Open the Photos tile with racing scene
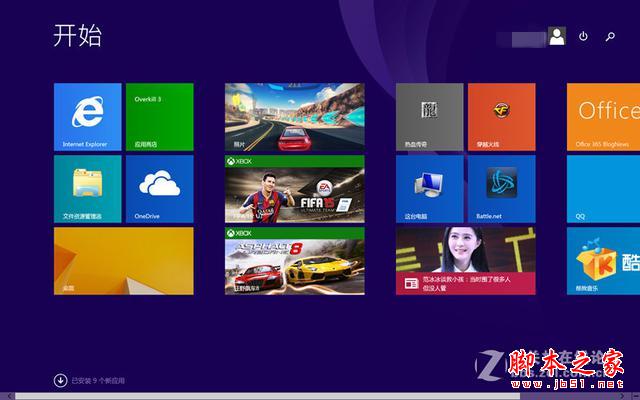 tap(295, 117)
